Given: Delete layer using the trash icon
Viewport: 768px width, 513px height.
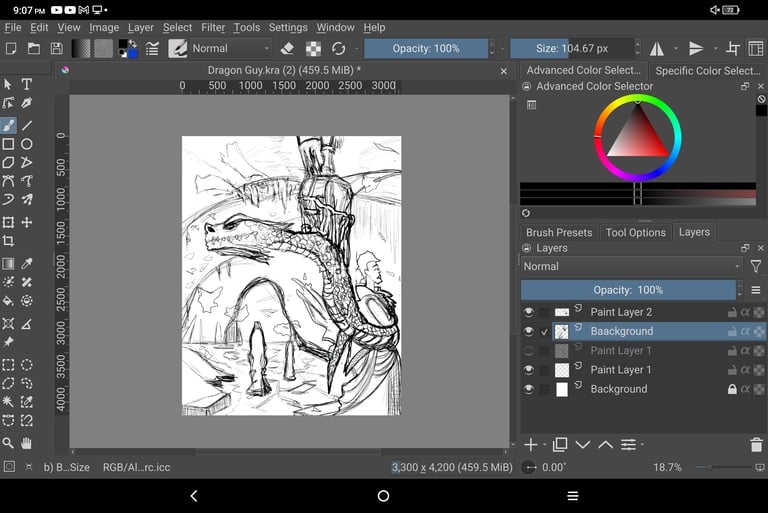Looking at the screenshot, I should [756, 445].
